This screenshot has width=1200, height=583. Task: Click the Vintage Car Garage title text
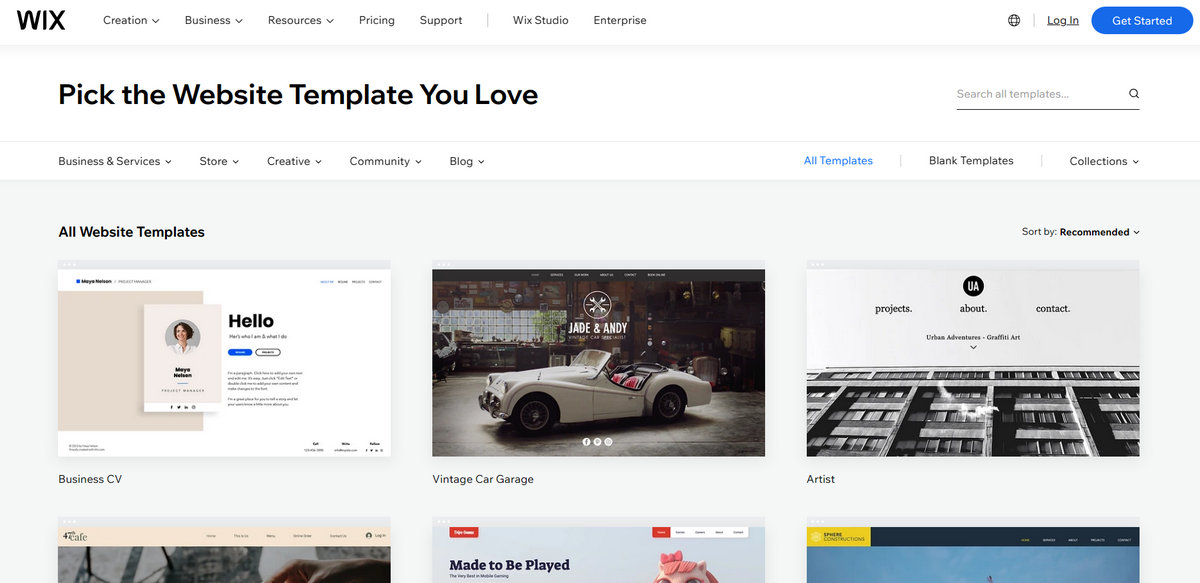pos(483,479)
